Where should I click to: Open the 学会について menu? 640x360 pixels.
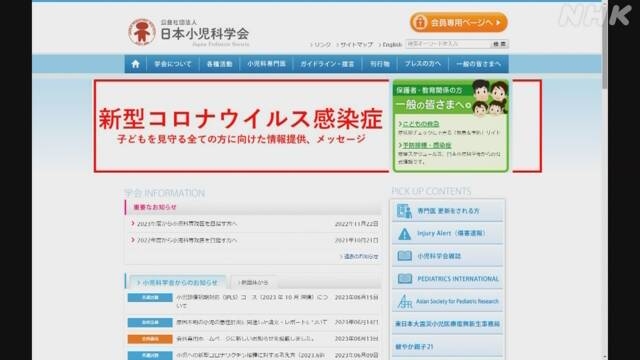tap(173, 64)
